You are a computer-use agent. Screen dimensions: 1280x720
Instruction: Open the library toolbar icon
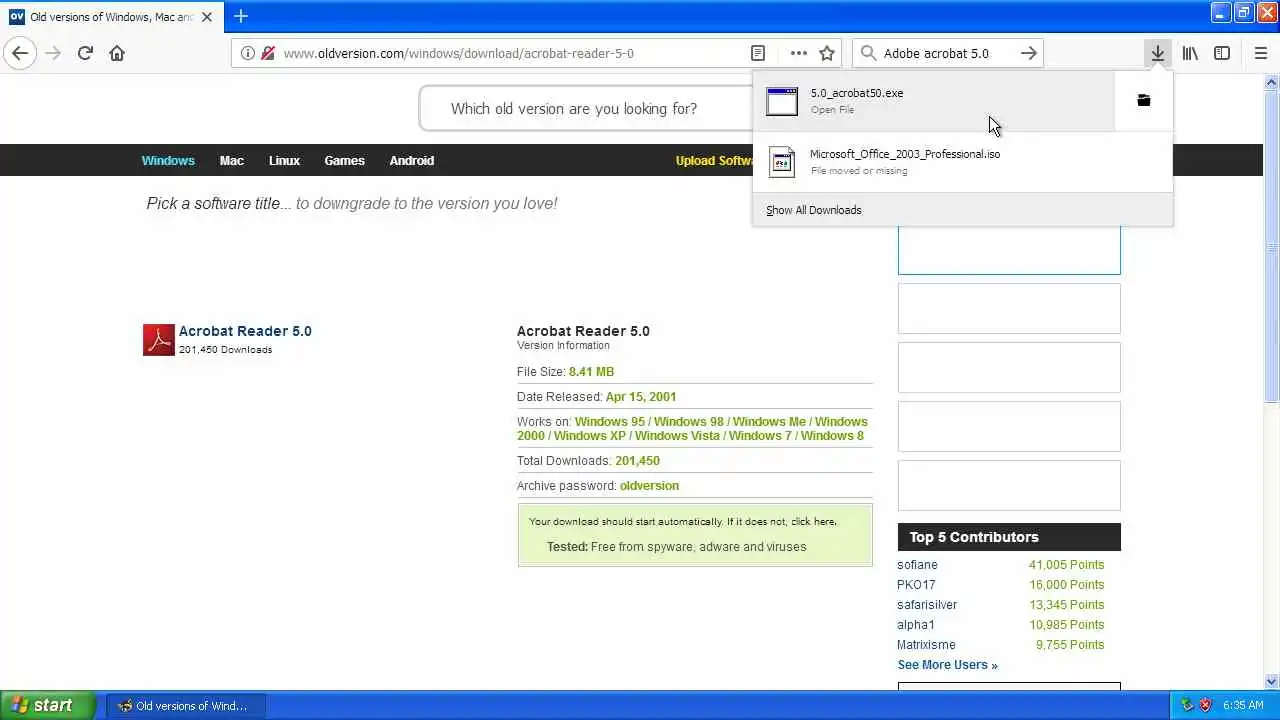[x=1190, y=53]
